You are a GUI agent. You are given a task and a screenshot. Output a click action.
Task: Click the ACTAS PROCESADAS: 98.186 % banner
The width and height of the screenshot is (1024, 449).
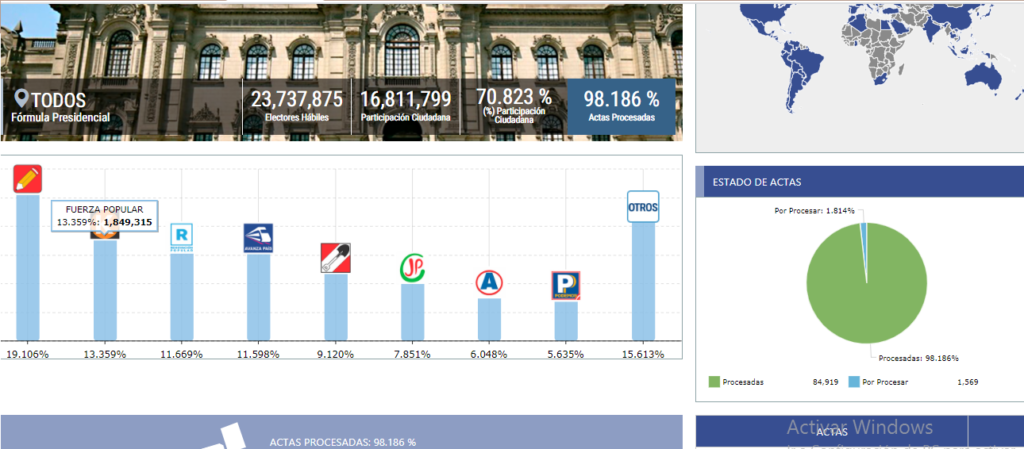tap(342, 441)
